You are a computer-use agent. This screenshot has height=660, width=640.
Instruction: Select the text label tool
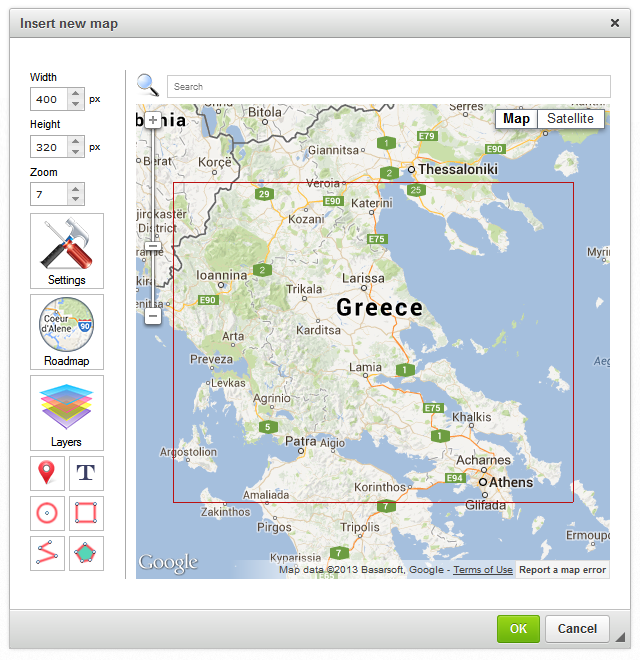[86, 473]
